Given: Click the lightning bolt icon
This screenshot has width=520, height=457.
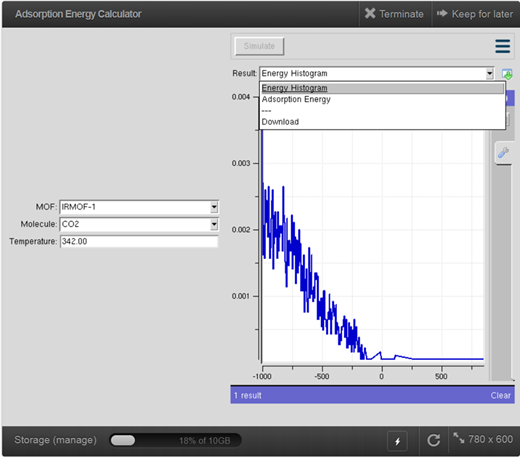Looking at the screenshot, I should click(397, 441).
